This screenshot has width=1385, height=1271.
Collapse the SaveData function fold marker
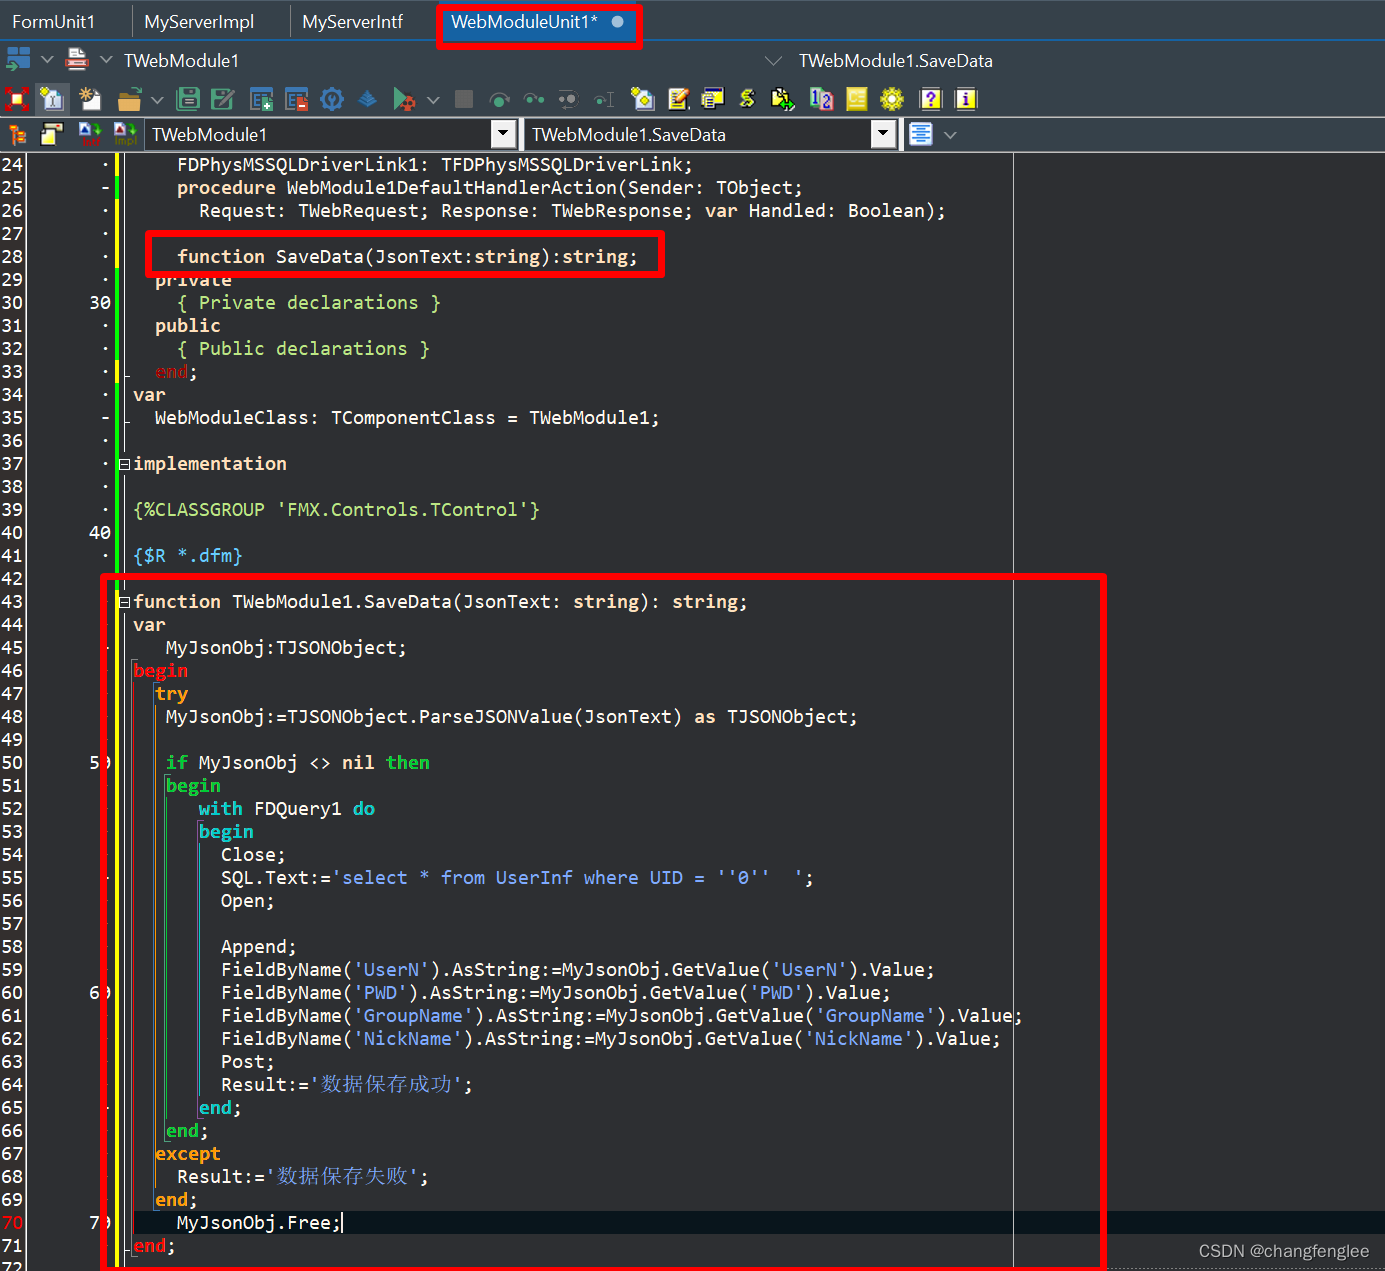125,602
